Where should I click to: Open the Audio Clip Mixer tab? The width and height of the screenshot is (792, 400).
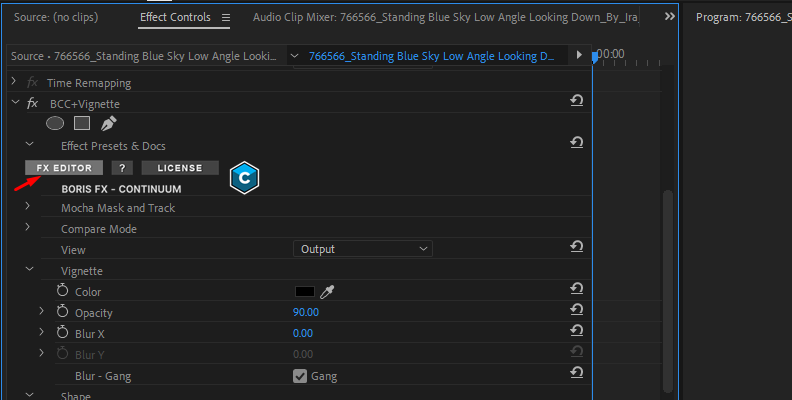click(446, 17)
